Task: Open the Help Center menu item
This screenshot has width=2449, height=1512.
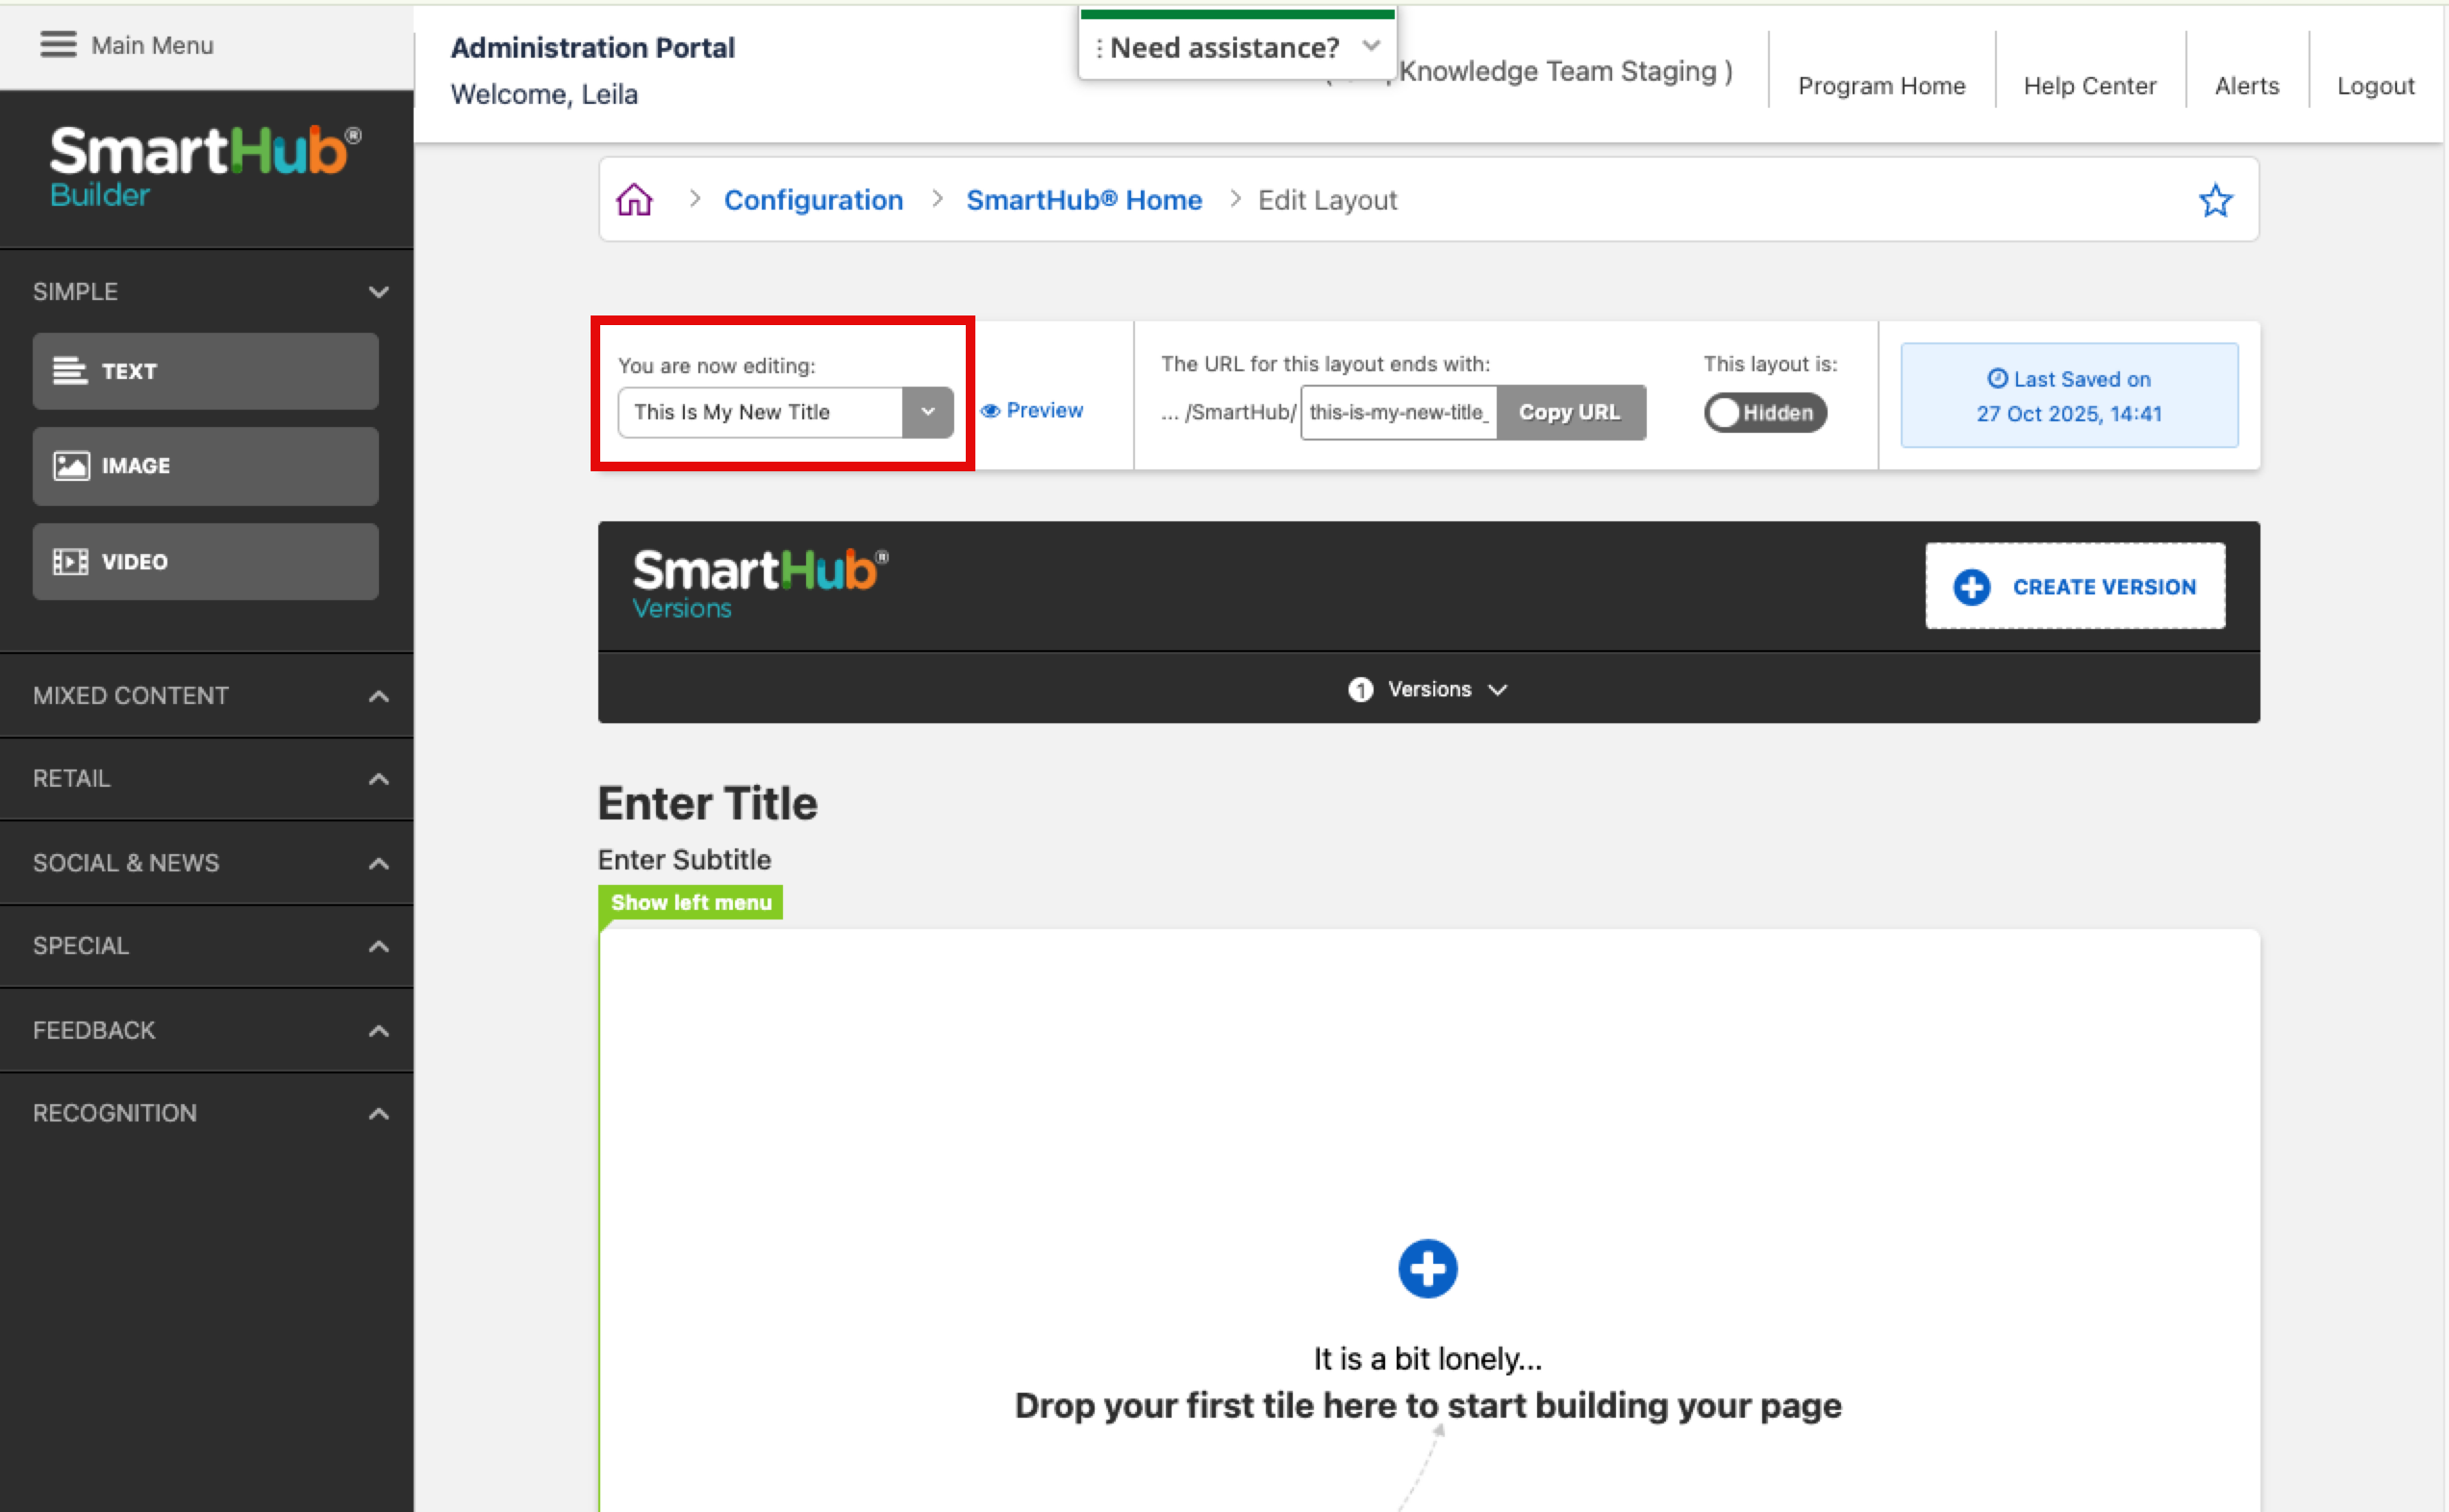Action: (2089, 86)
